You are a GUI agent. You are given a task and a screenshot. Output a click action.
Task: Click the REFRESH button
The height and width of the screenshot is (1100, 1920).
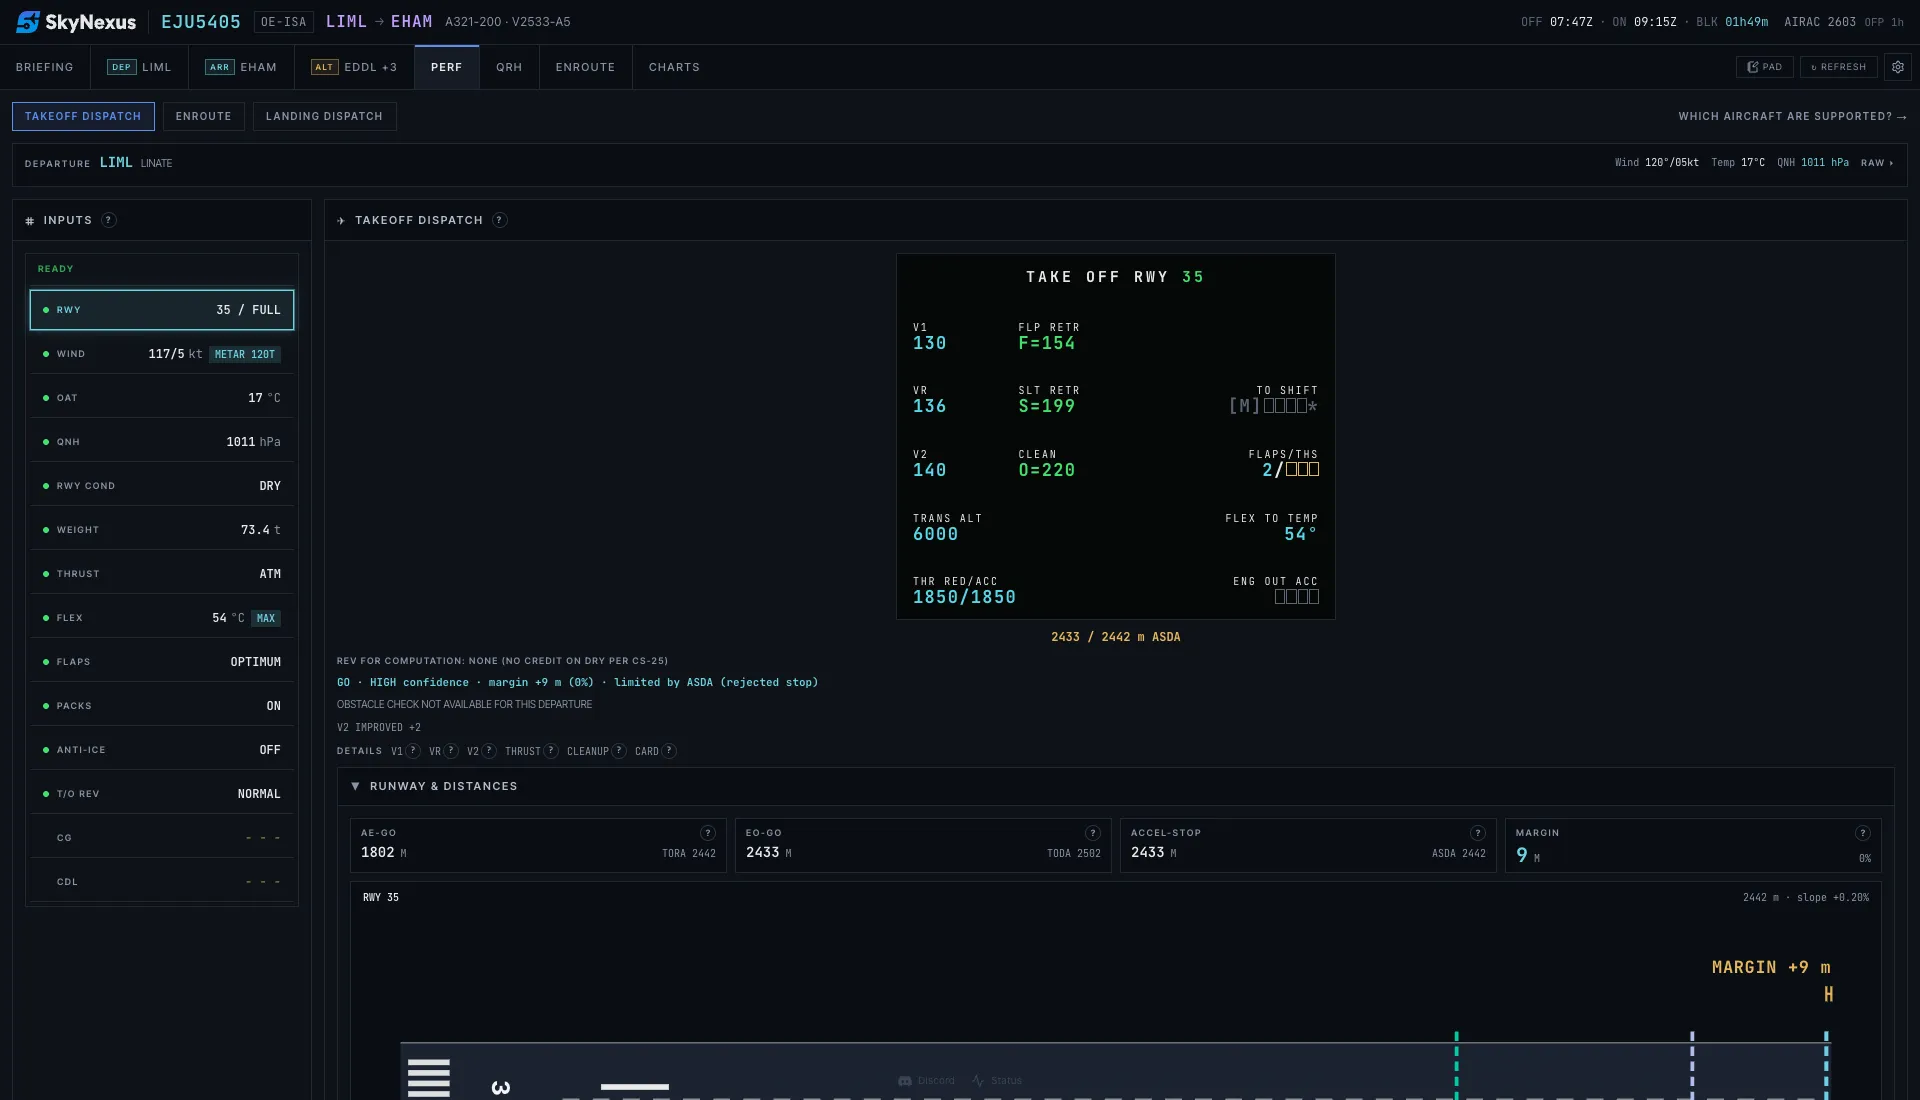tap(1838, 67)
